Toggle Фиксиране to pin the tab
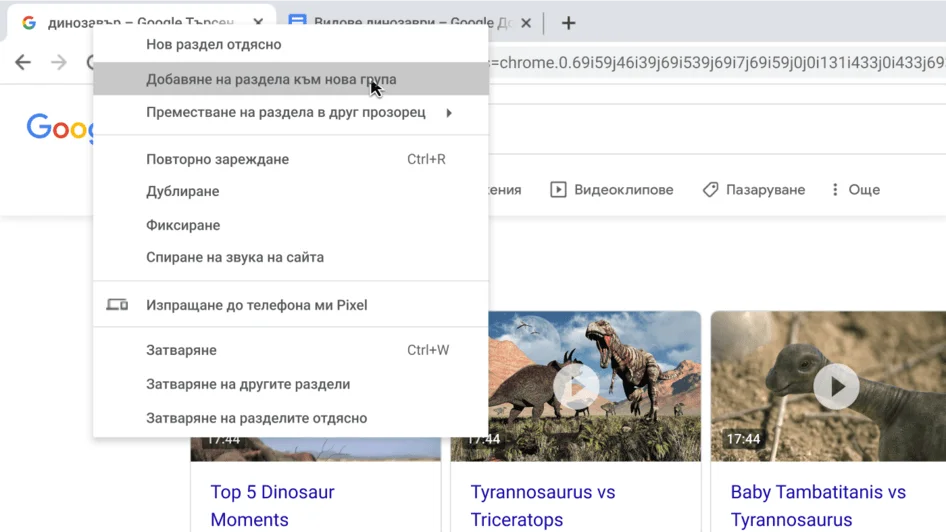This screenshot has width=946, height=532. [183, 225]
